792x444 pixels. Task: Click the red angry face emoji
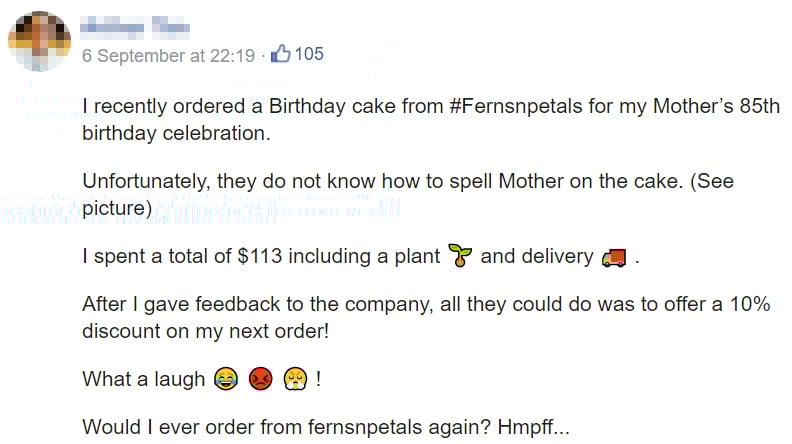click(261, 379)
